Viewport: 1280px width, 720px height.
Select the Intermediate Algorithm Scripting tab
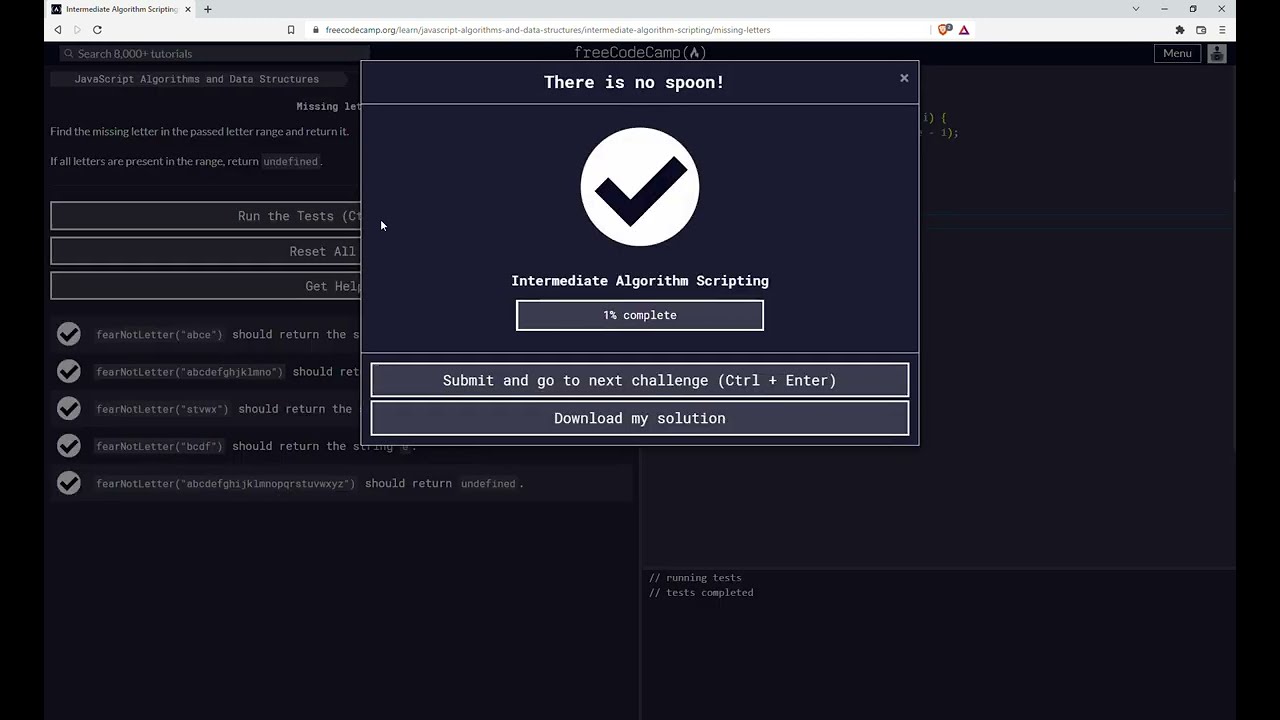(122, 9)
